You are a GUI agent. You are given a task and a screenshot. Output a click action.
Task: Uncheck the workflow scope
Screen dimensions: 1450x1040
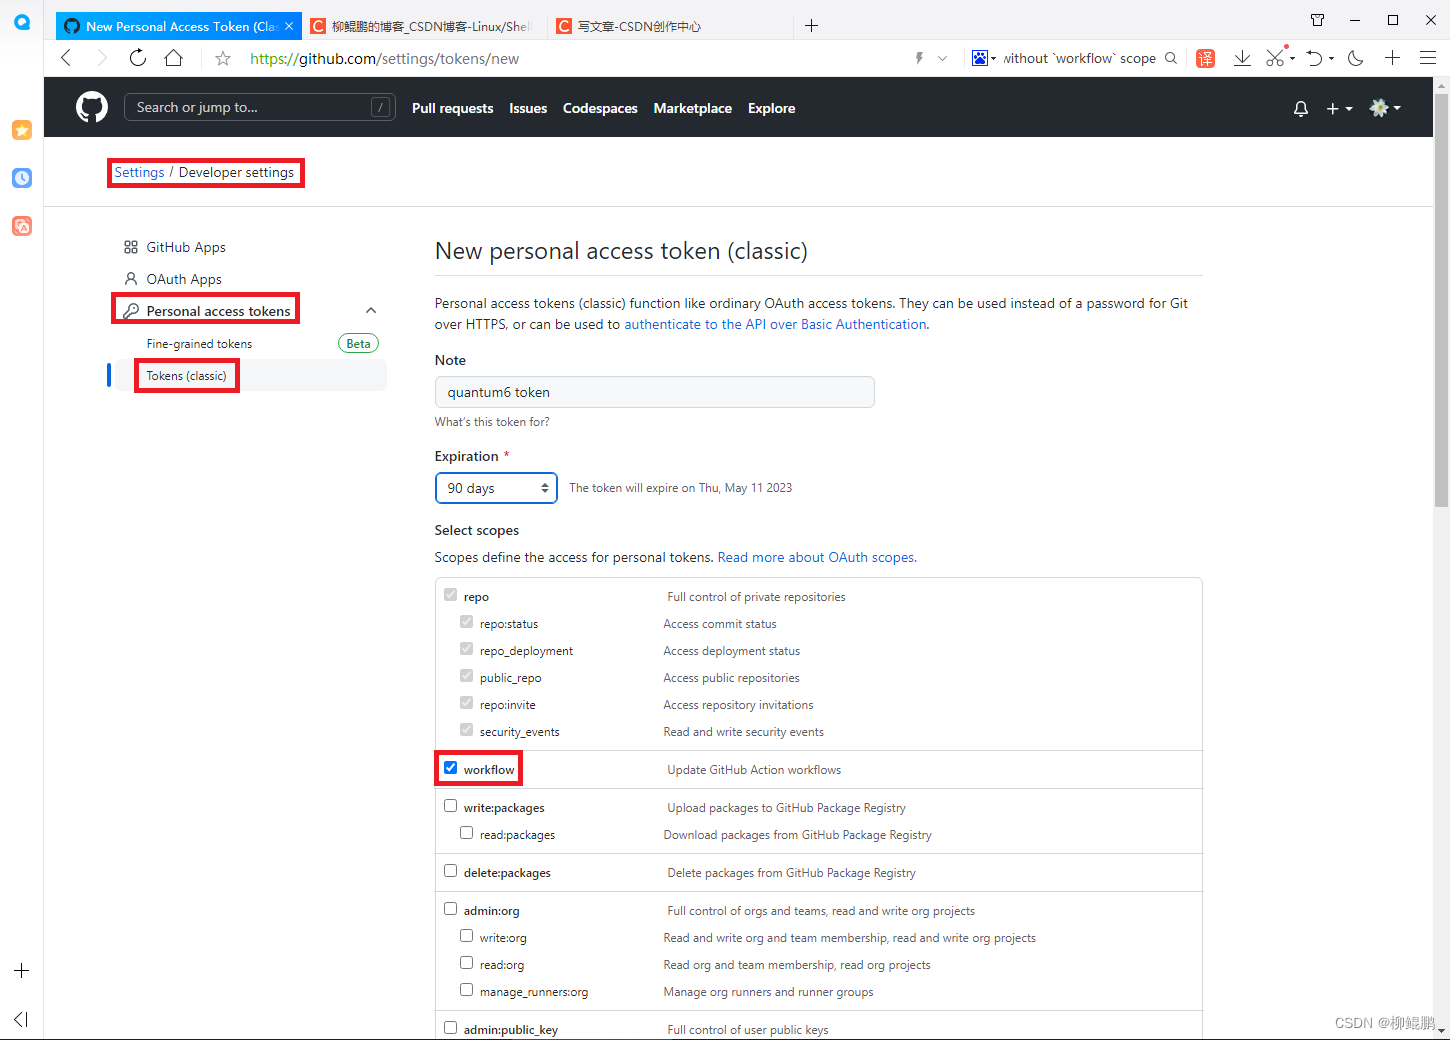pos(450,767)
